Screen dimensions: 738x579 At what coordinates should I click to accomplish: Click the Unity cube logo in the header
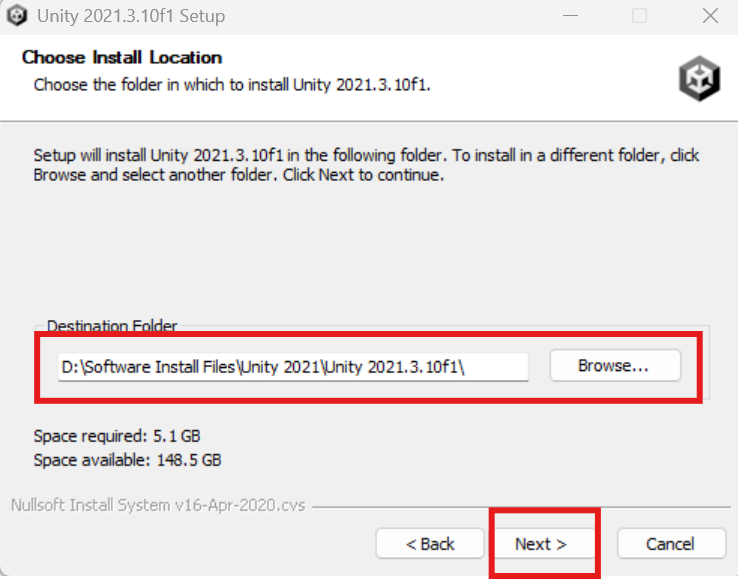(x=699, y=78)
